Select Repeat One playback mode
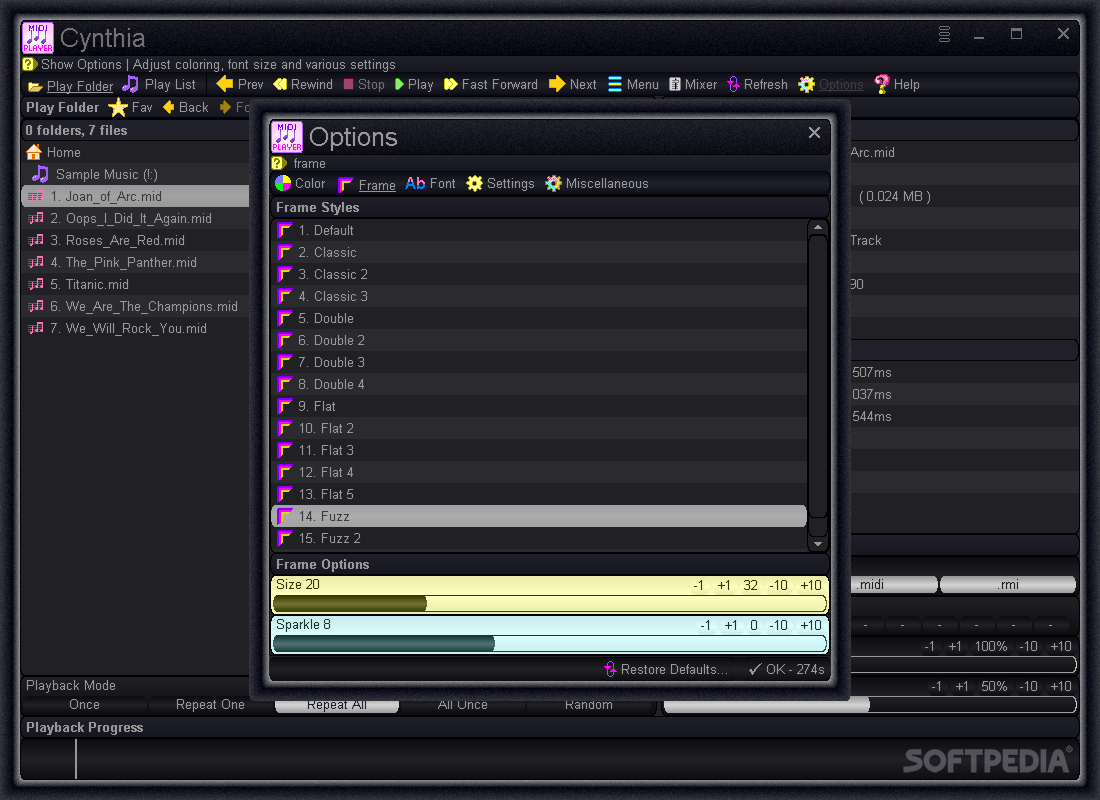Image resolution: width=1100 pixels, height=800 pixels. pyautogui.click(x=210, y=705)
